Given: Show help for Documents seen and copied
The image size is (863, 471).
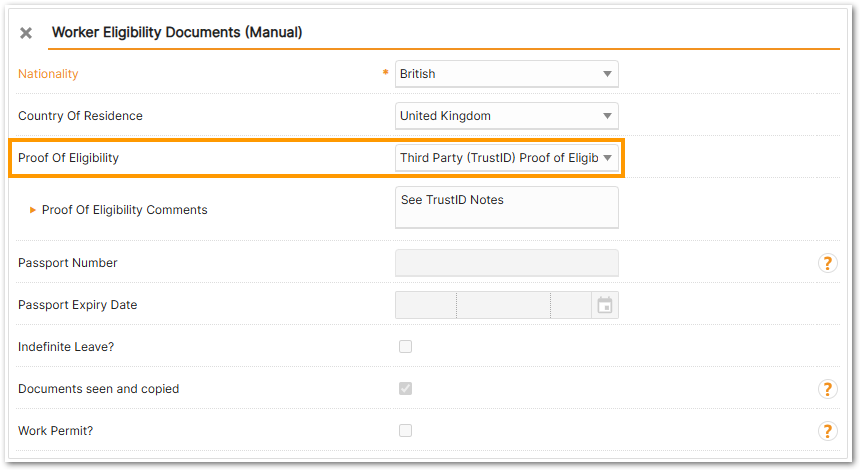Looking at the screenshot, I should click(x=827, y=389).
